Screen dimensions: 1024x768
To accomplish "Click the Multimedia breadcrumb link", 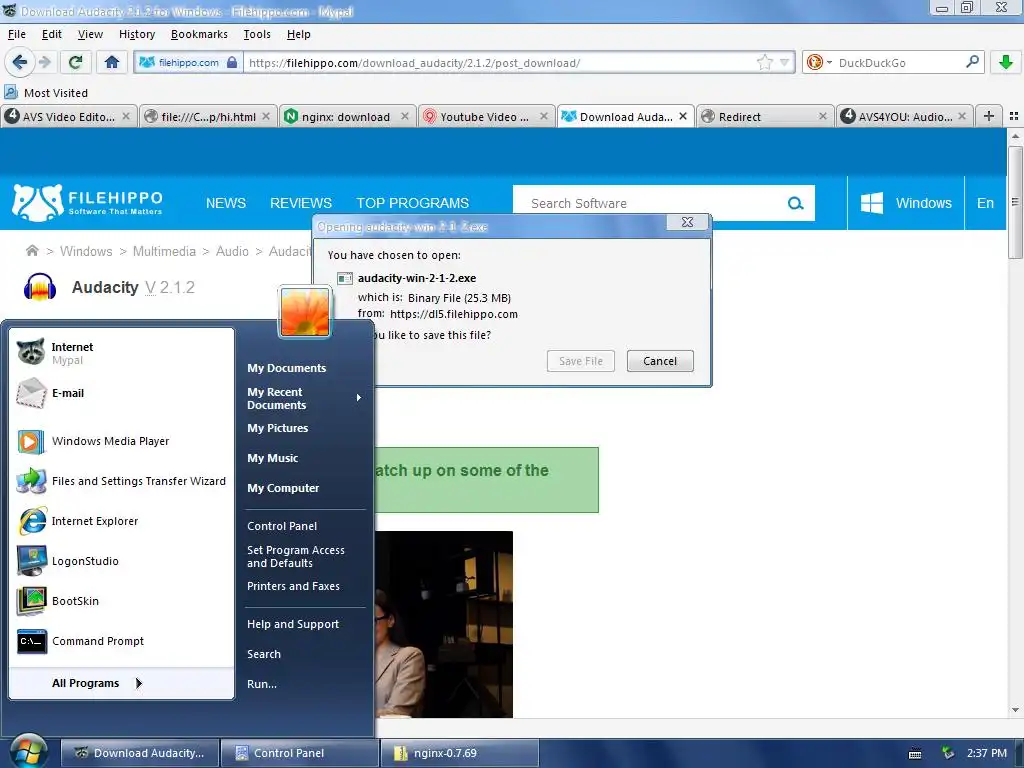I will click(x=164, y=251).
